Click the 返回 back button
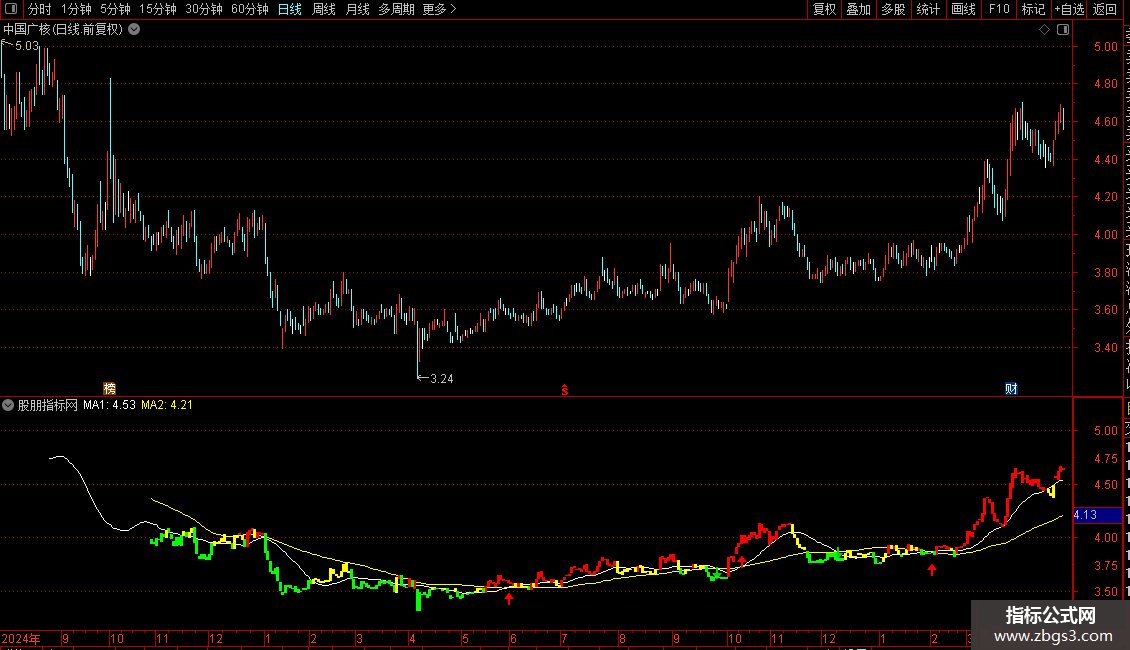This screenshot has height=650, width=1130. click(1104, 9)
